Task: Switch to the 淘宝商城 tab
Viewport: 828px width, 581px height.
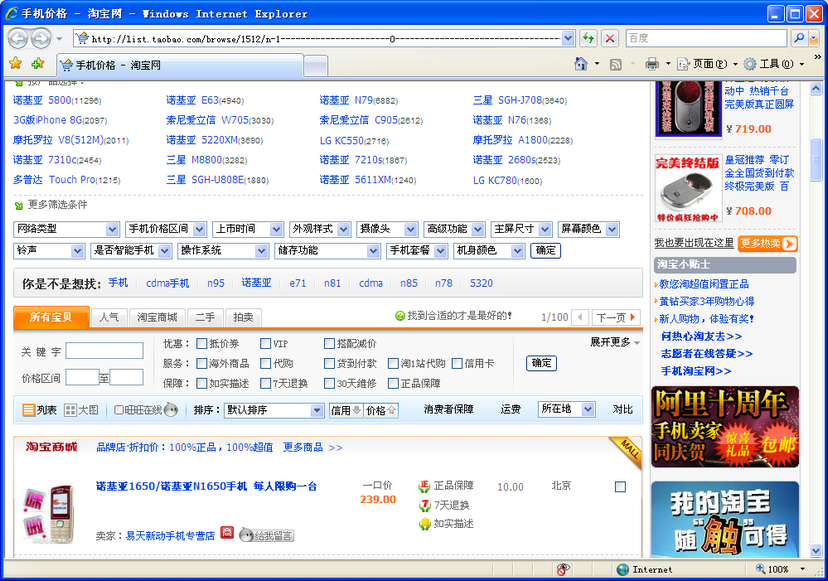Action: pos(157,317)
